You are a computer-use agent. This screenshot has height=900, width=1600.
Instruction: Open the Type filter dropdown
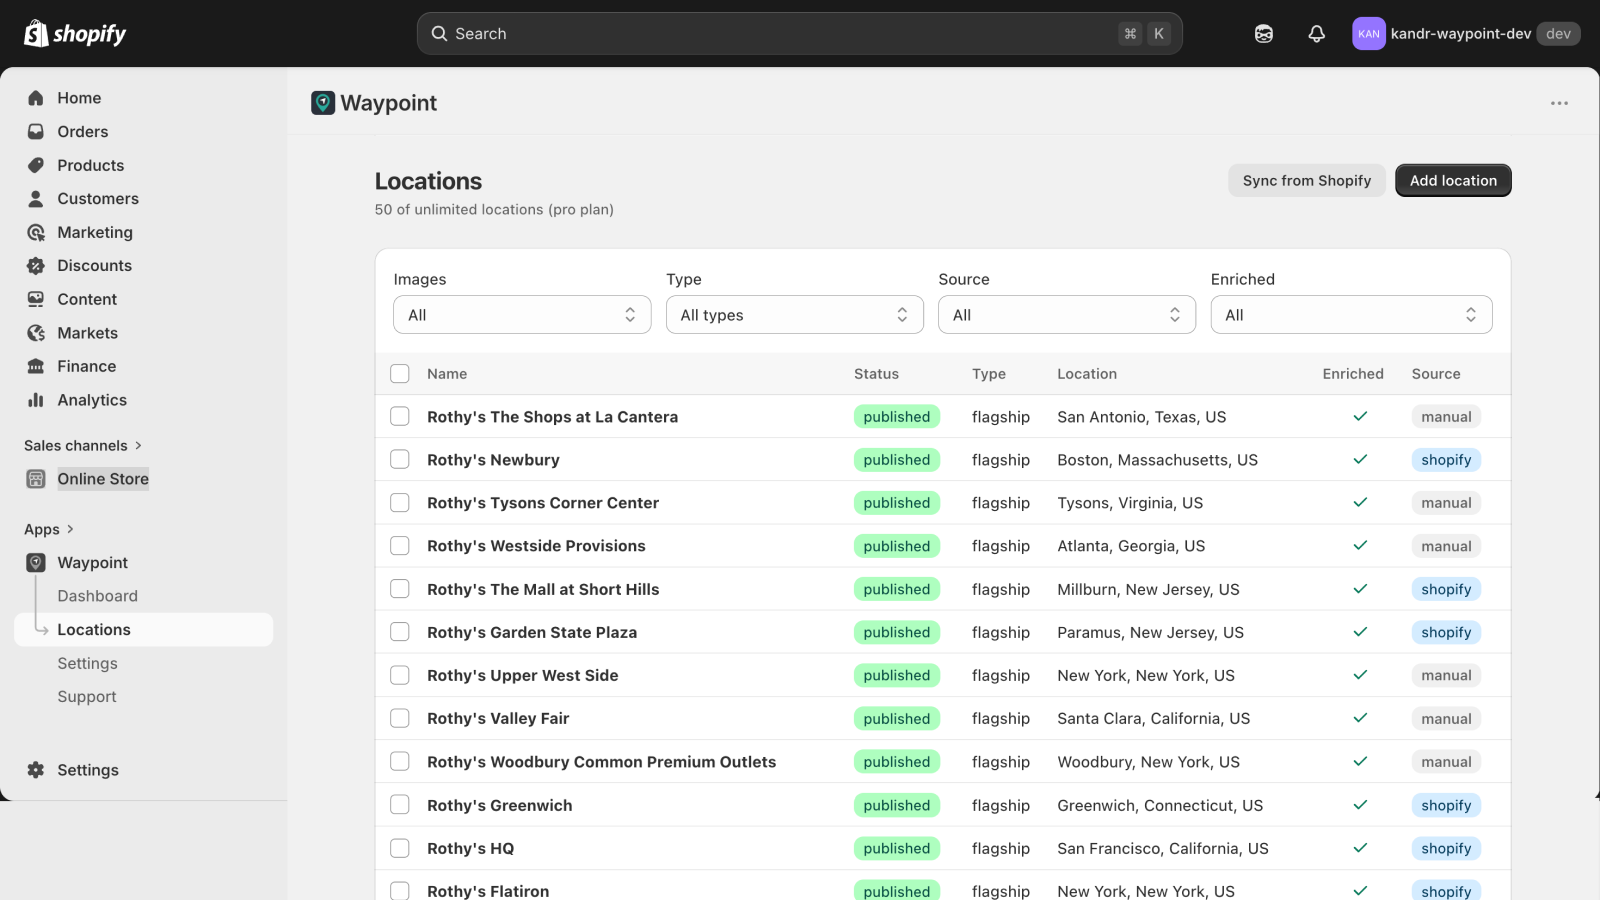pos(795,315)
